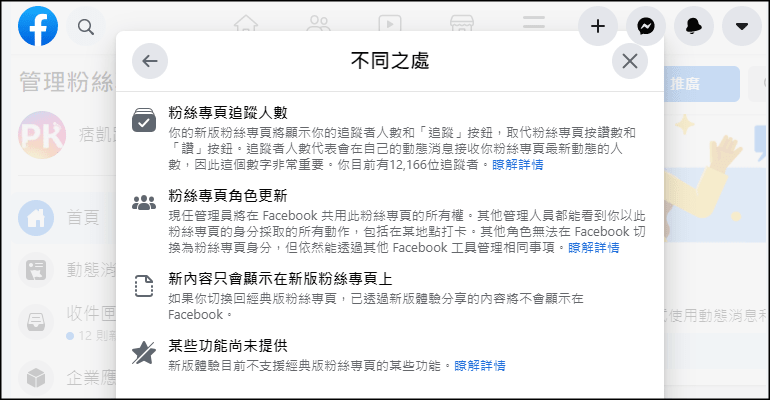The image size is (770, 400).
Task: Open the Facebook search magnifier
Action: (x=86, y=27)
